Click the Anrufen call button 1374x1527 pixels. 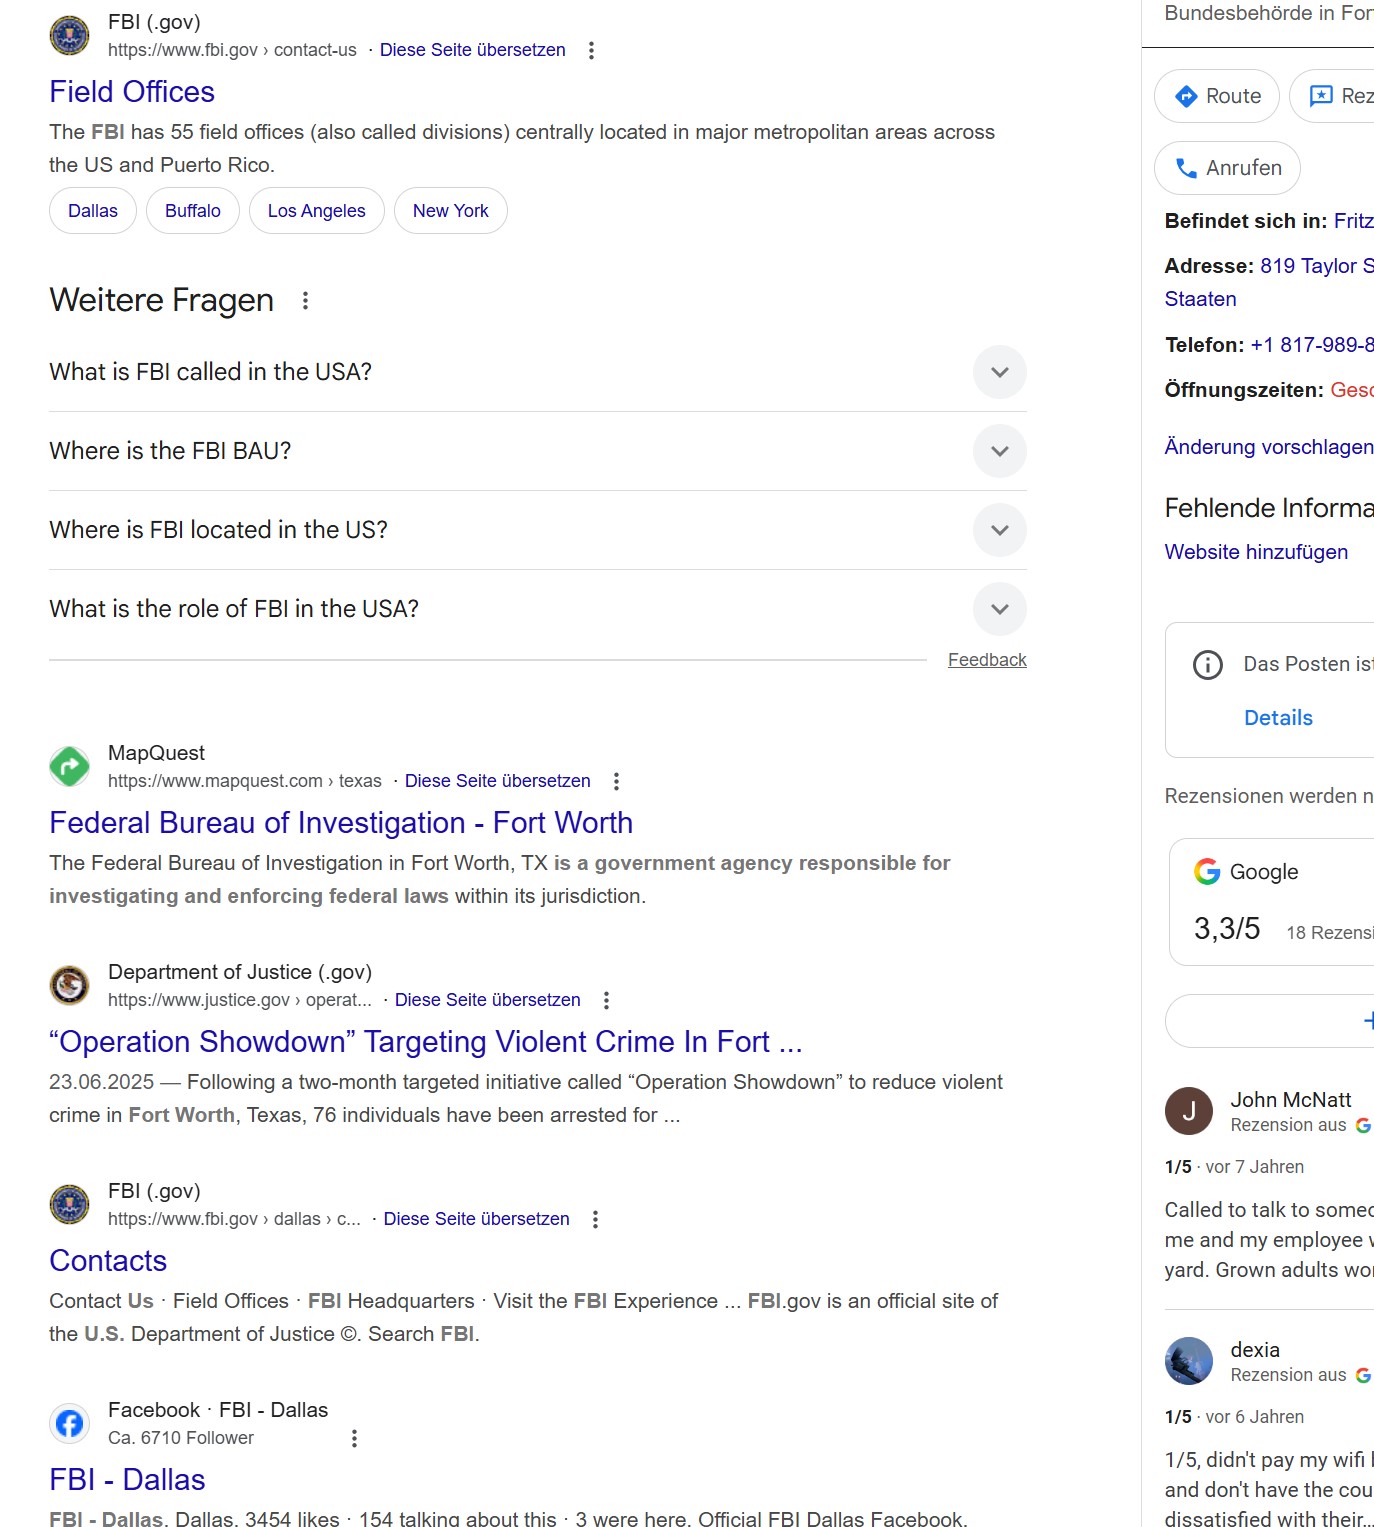1227,168
